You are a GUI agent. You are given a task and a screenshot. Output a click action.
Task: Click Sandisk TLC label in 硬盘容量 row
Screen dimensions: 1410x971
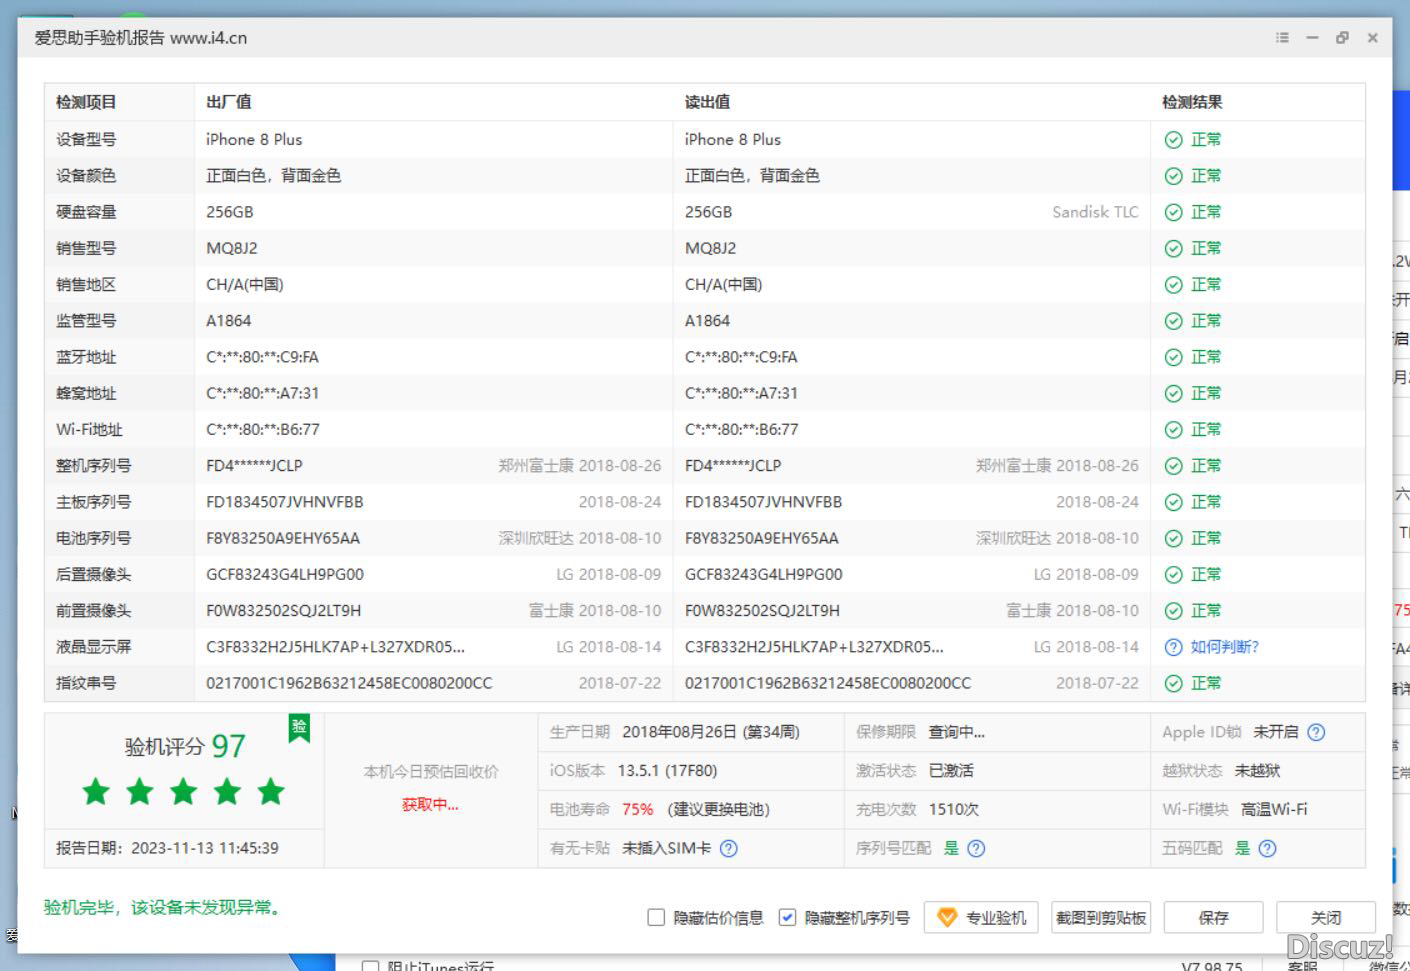(x=1095, y=212)
